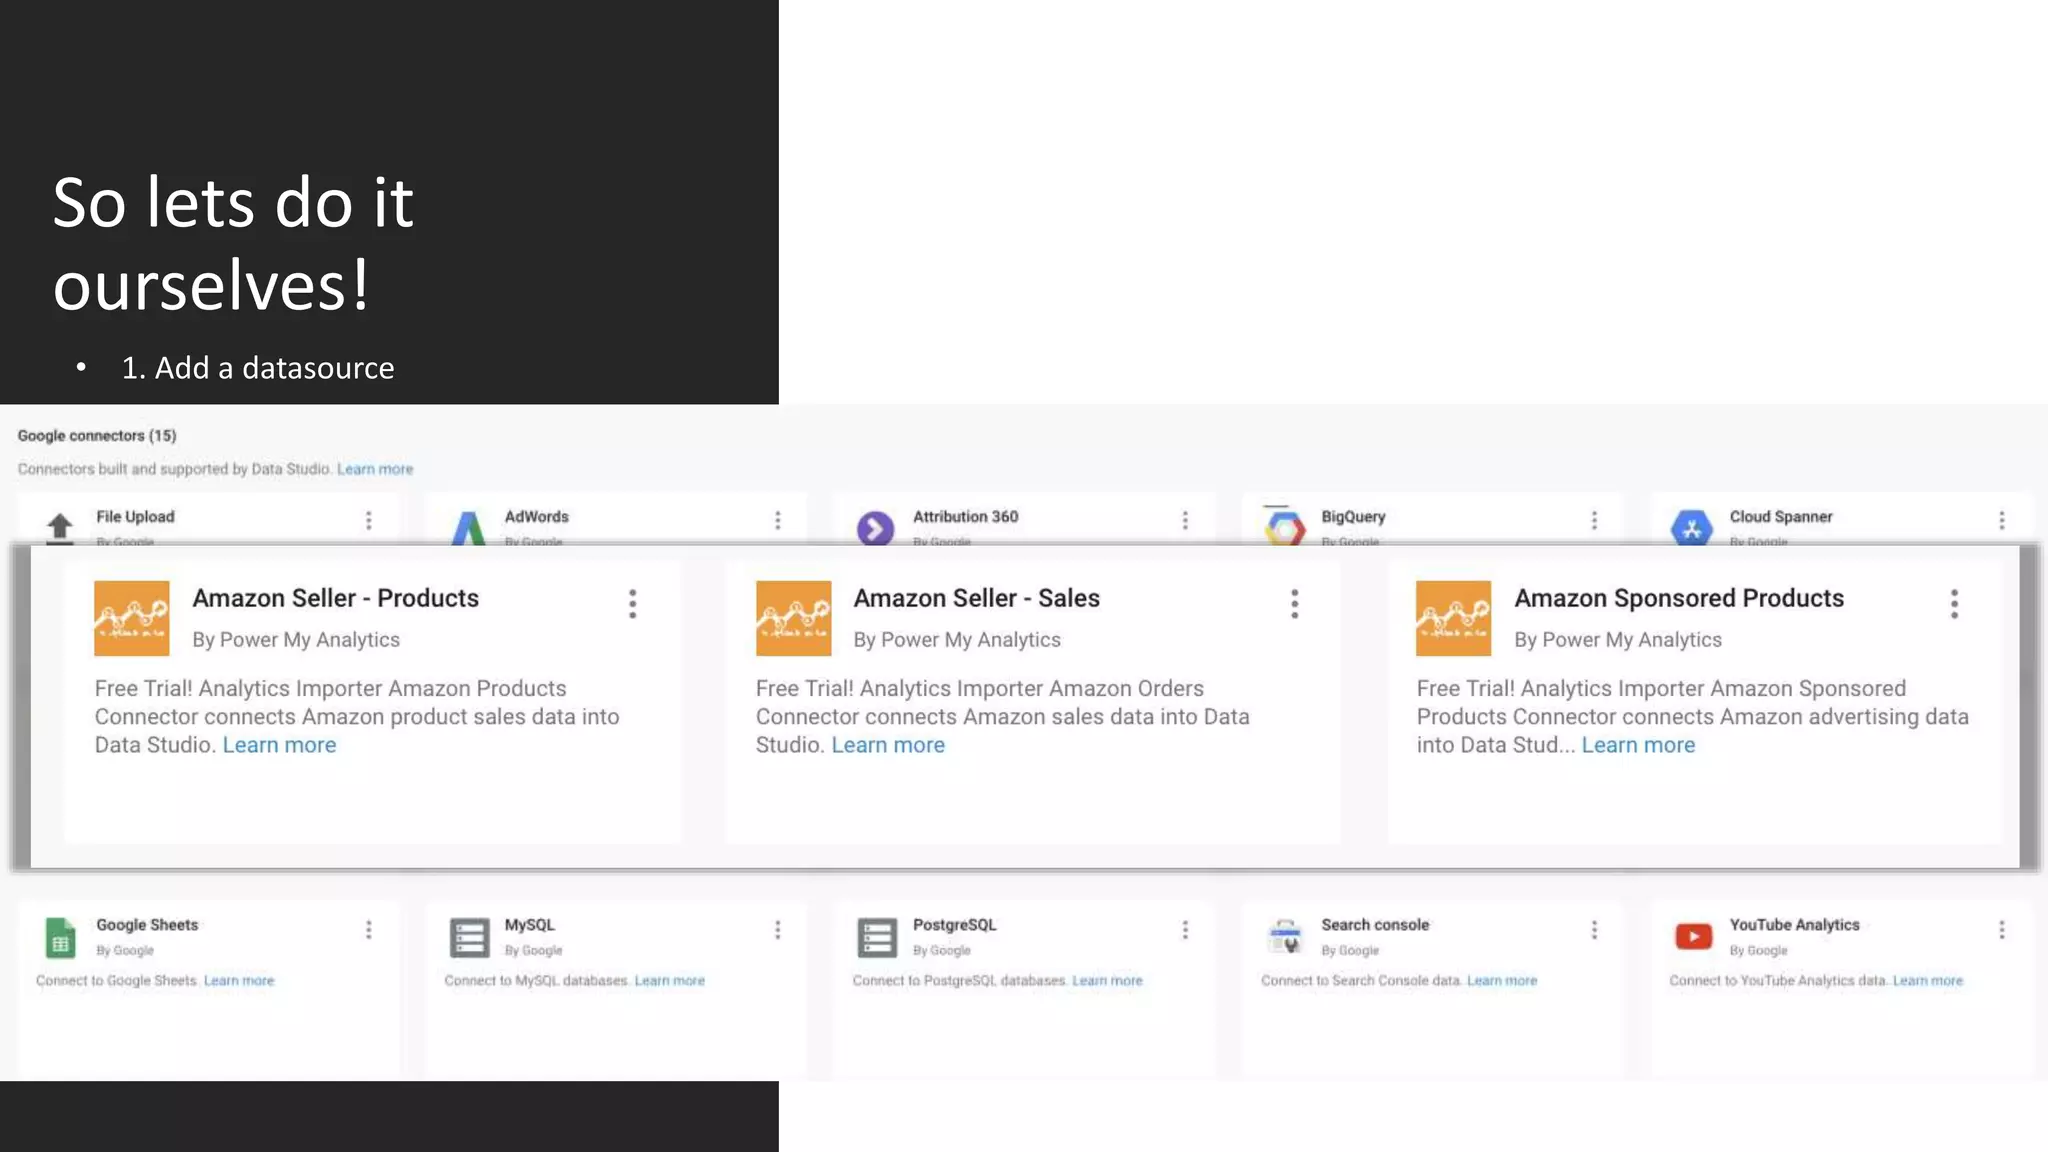Open Learn more under Google connectors heading
The width and height of the screenshot is (2048, 1152).
[374, 469]
